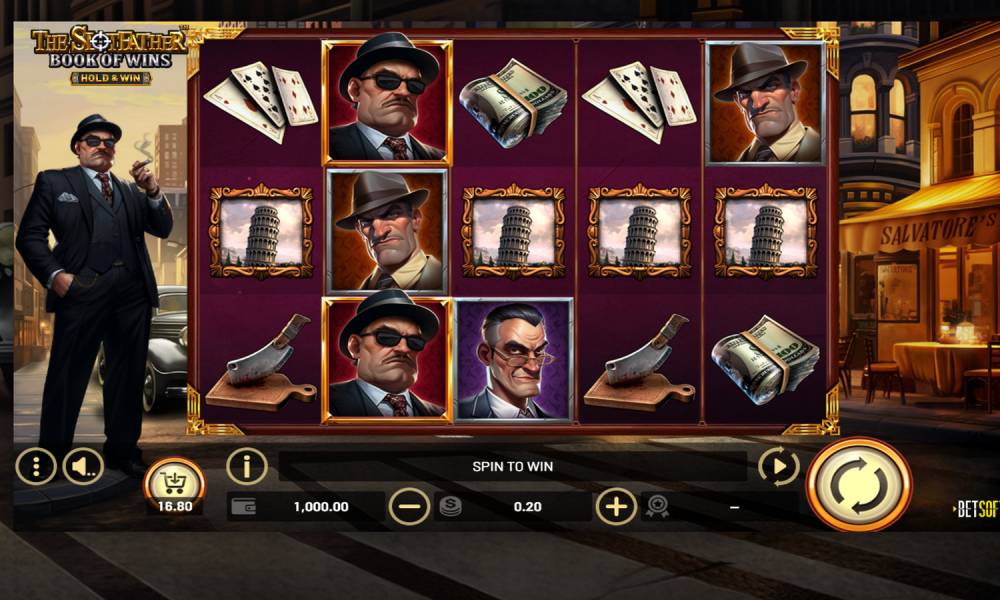Decrease the bet with minus button
The image size is (1000, 600).
click(409, 507)
